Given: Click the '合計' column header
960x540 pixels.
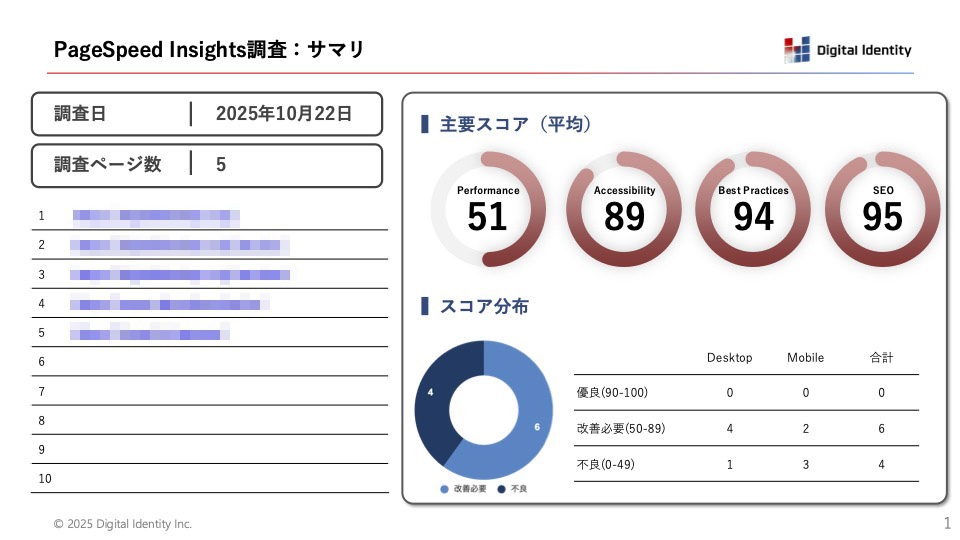Looking at the screenshot, I should (x=882, y=358).
